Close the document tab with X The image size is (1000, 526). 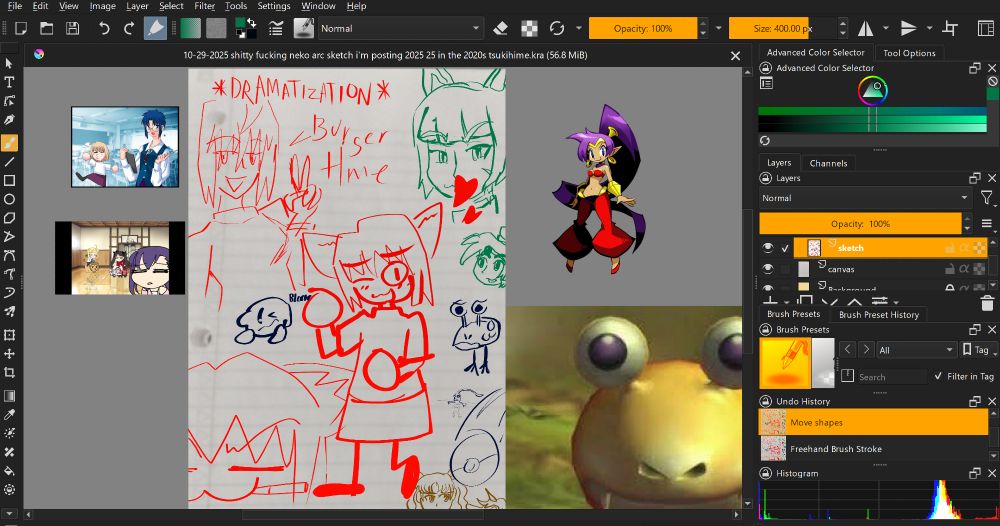(735, 55)
